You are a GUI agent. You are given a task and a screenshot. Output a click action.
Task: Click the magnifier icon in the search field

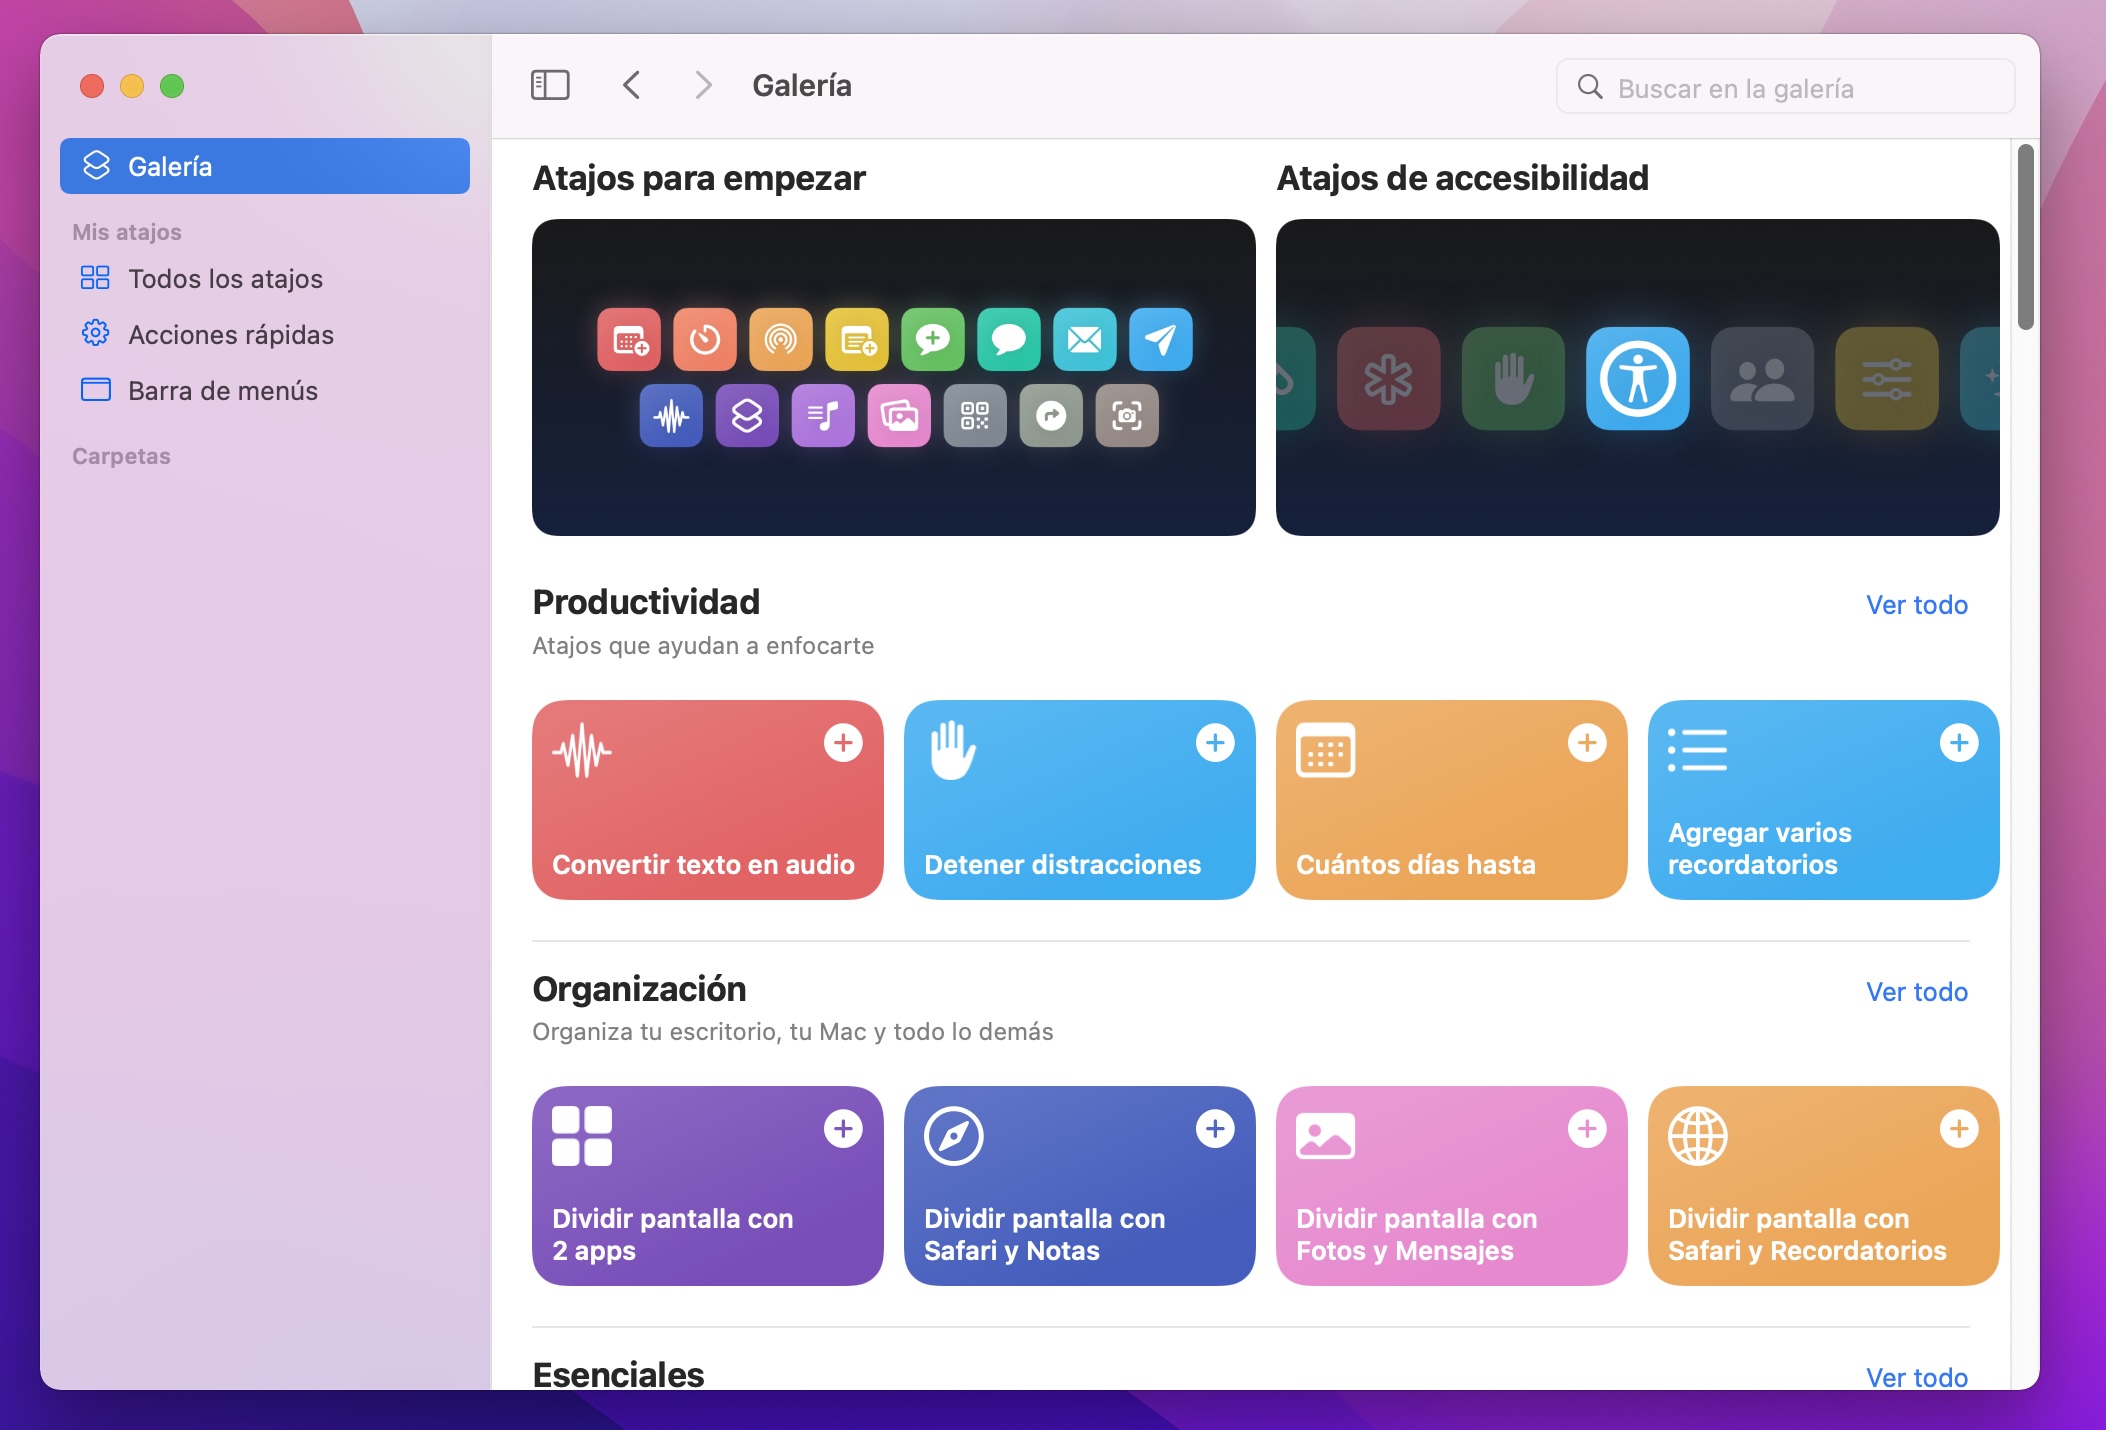click(x=1591, y=88)
